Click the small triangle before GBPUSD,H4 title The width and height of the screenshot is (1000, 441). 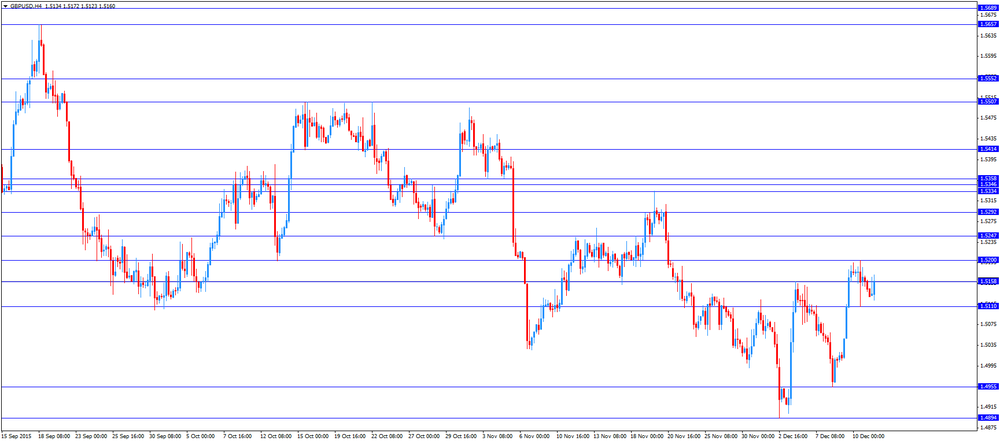(5, 4)
